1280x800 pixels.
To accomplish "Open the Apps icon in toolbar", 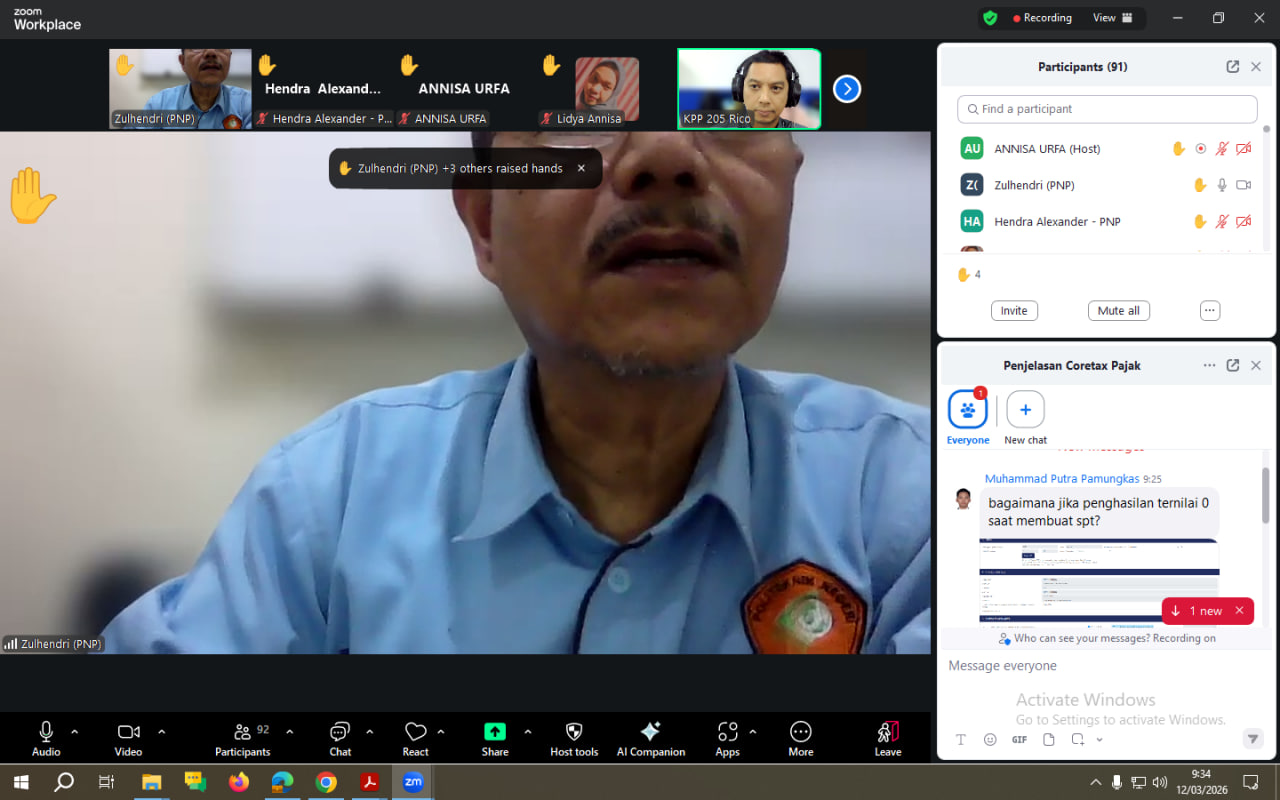I will (727, 732).
